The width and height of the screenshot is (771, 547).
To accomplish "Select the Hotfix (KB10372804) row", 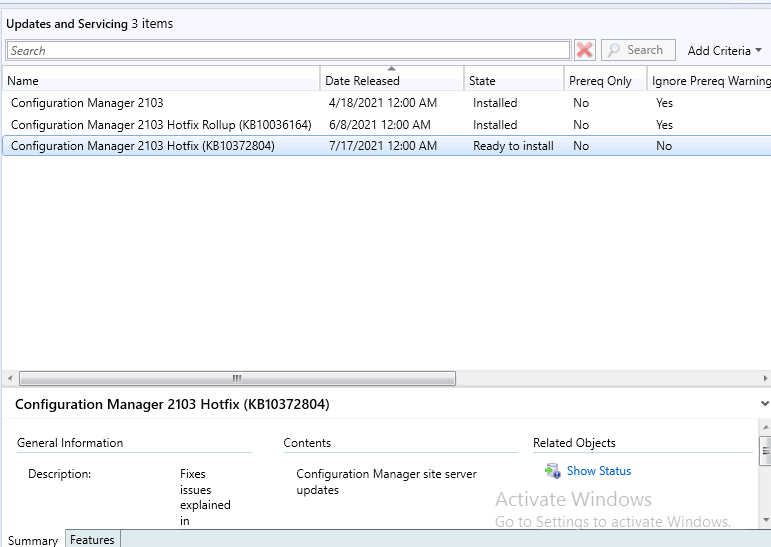I will (386, 146).
